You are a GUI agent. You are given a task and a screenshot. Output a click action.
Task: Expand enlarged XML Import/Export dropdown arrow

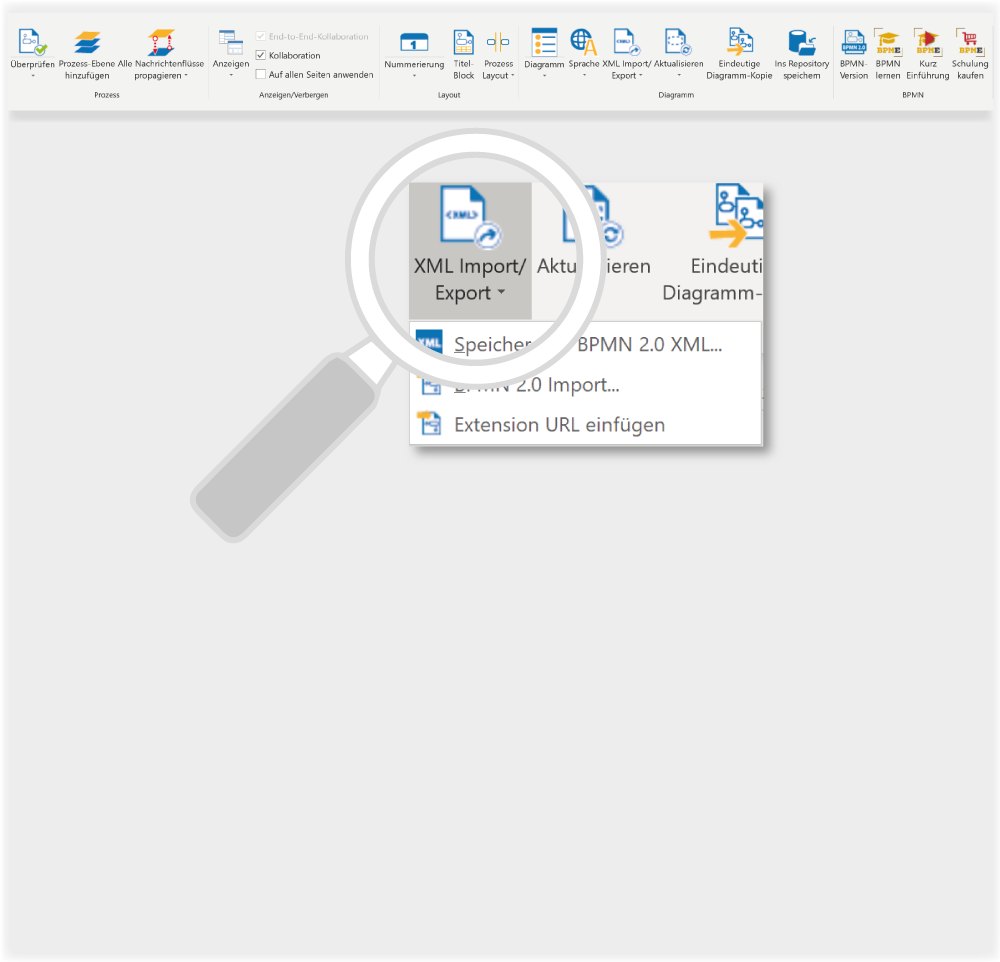pos(501,292)
